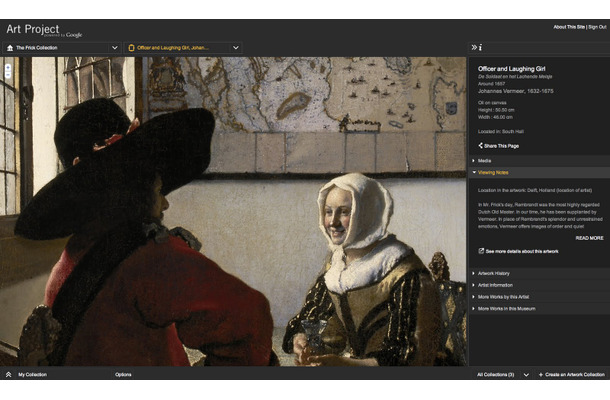This screenshot has width=610, height=400.
Task: Click the share icon next to Share This Page
Action: (480, 146)
